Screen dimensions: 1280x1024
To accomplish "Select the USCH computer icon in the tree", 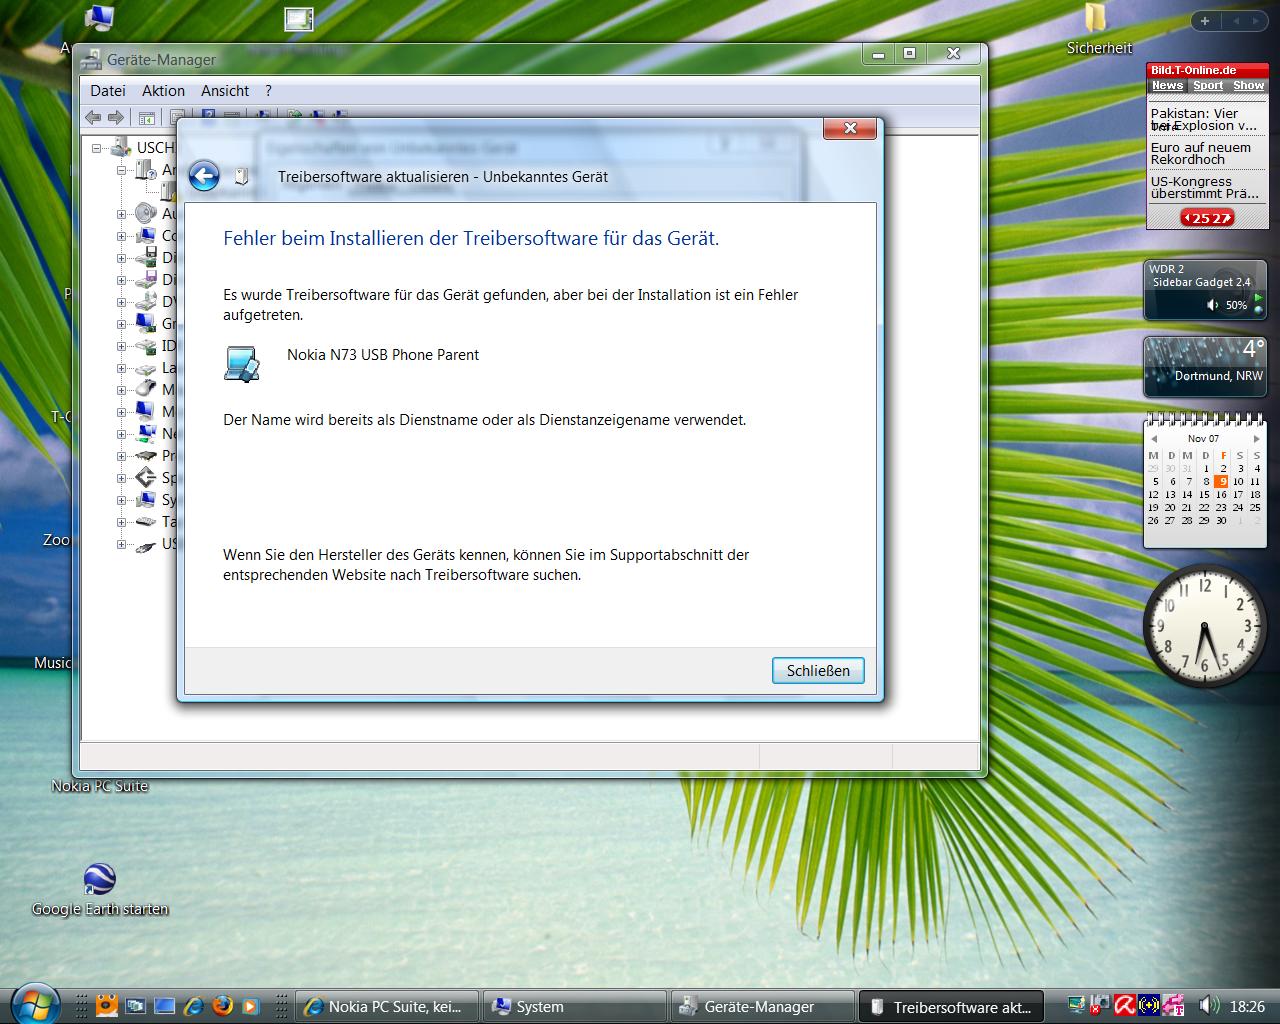I will coord(121,147).
